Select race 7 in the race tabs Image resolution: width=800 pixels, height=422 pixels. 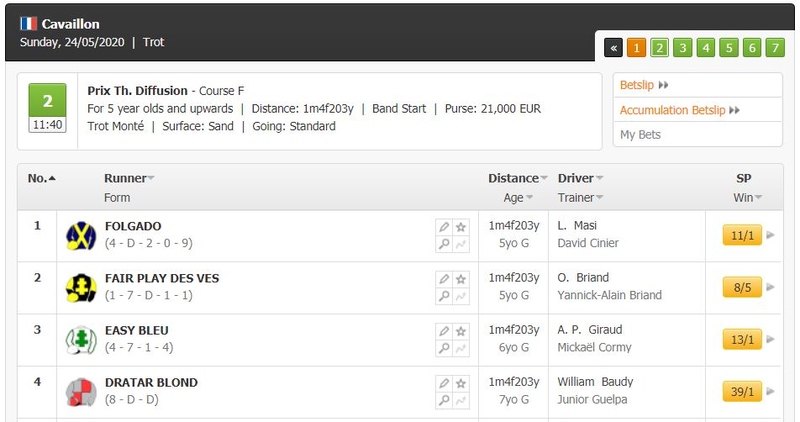tap(775, 48)
